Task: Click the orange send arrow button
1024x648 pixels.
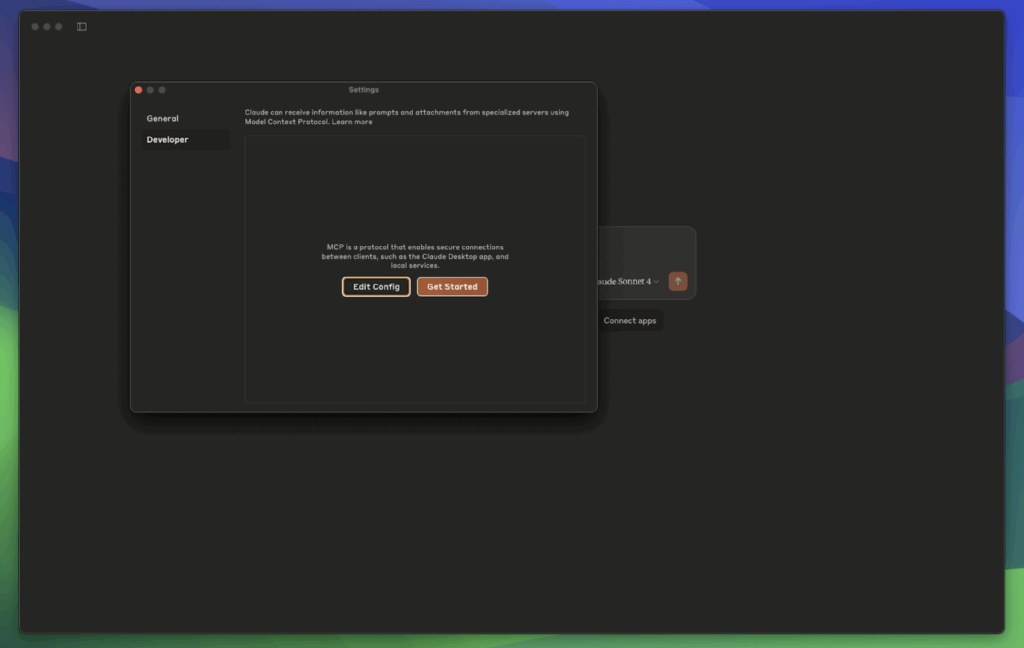Action: (x=678, y=281)
